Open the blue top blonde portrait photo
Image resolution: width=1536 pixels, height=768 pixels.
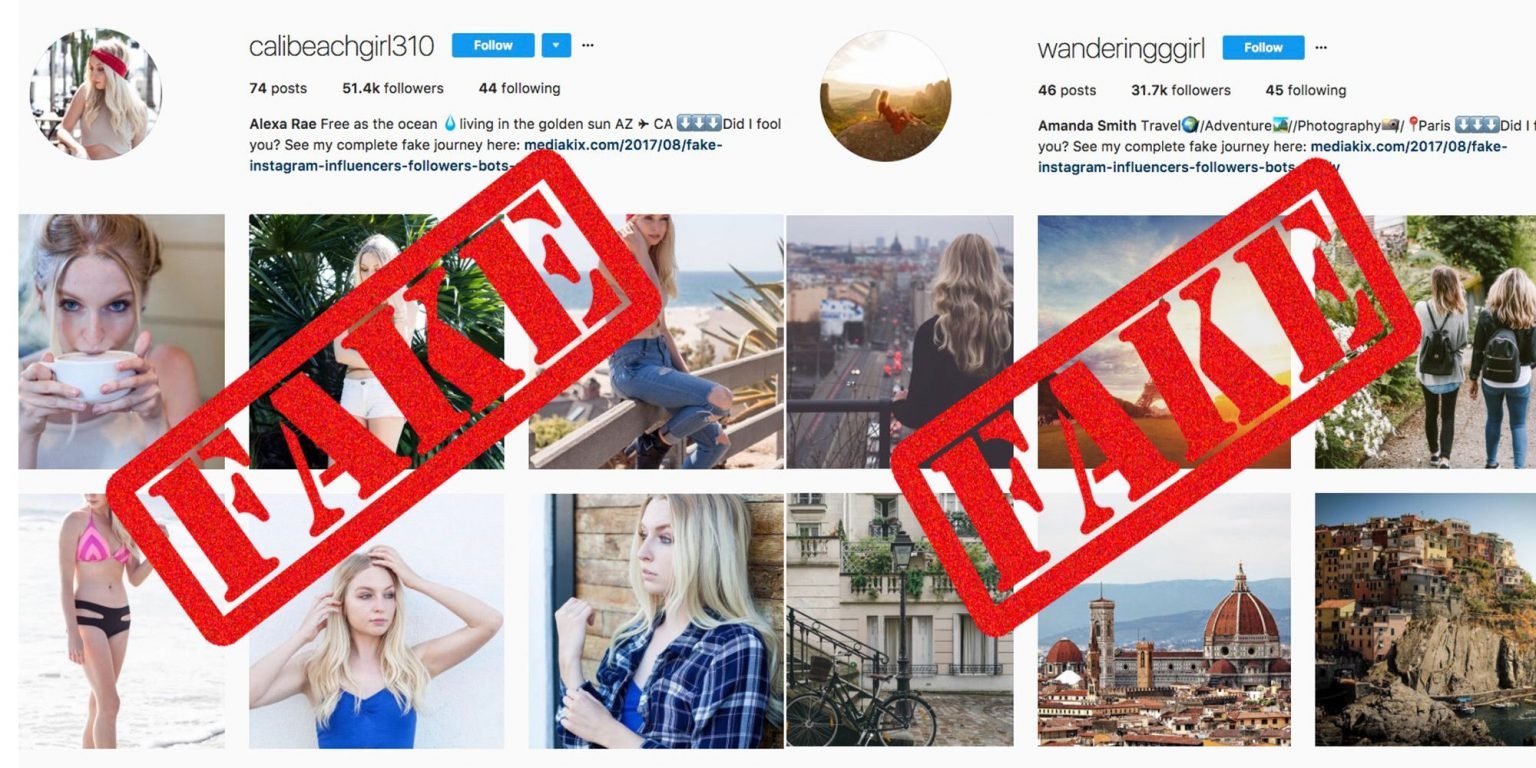(376, 620)
